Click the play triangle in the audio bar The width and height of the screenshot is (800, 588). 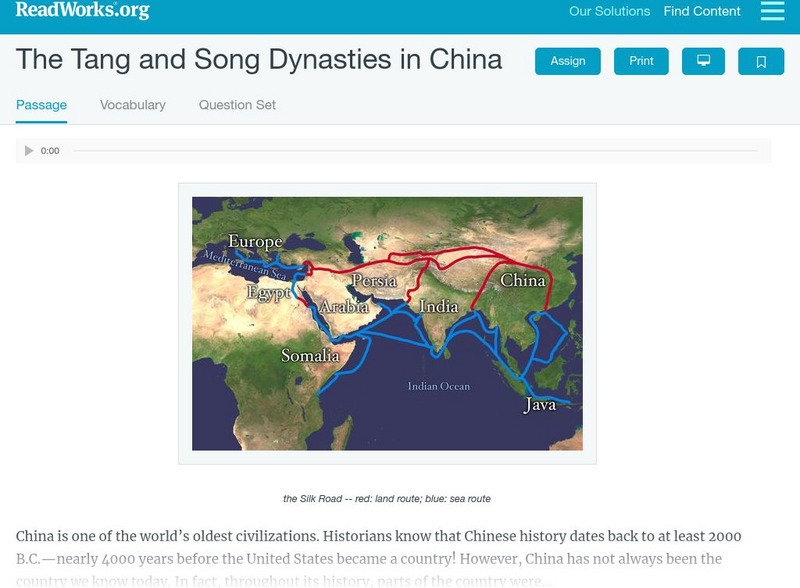coord(28,151)
